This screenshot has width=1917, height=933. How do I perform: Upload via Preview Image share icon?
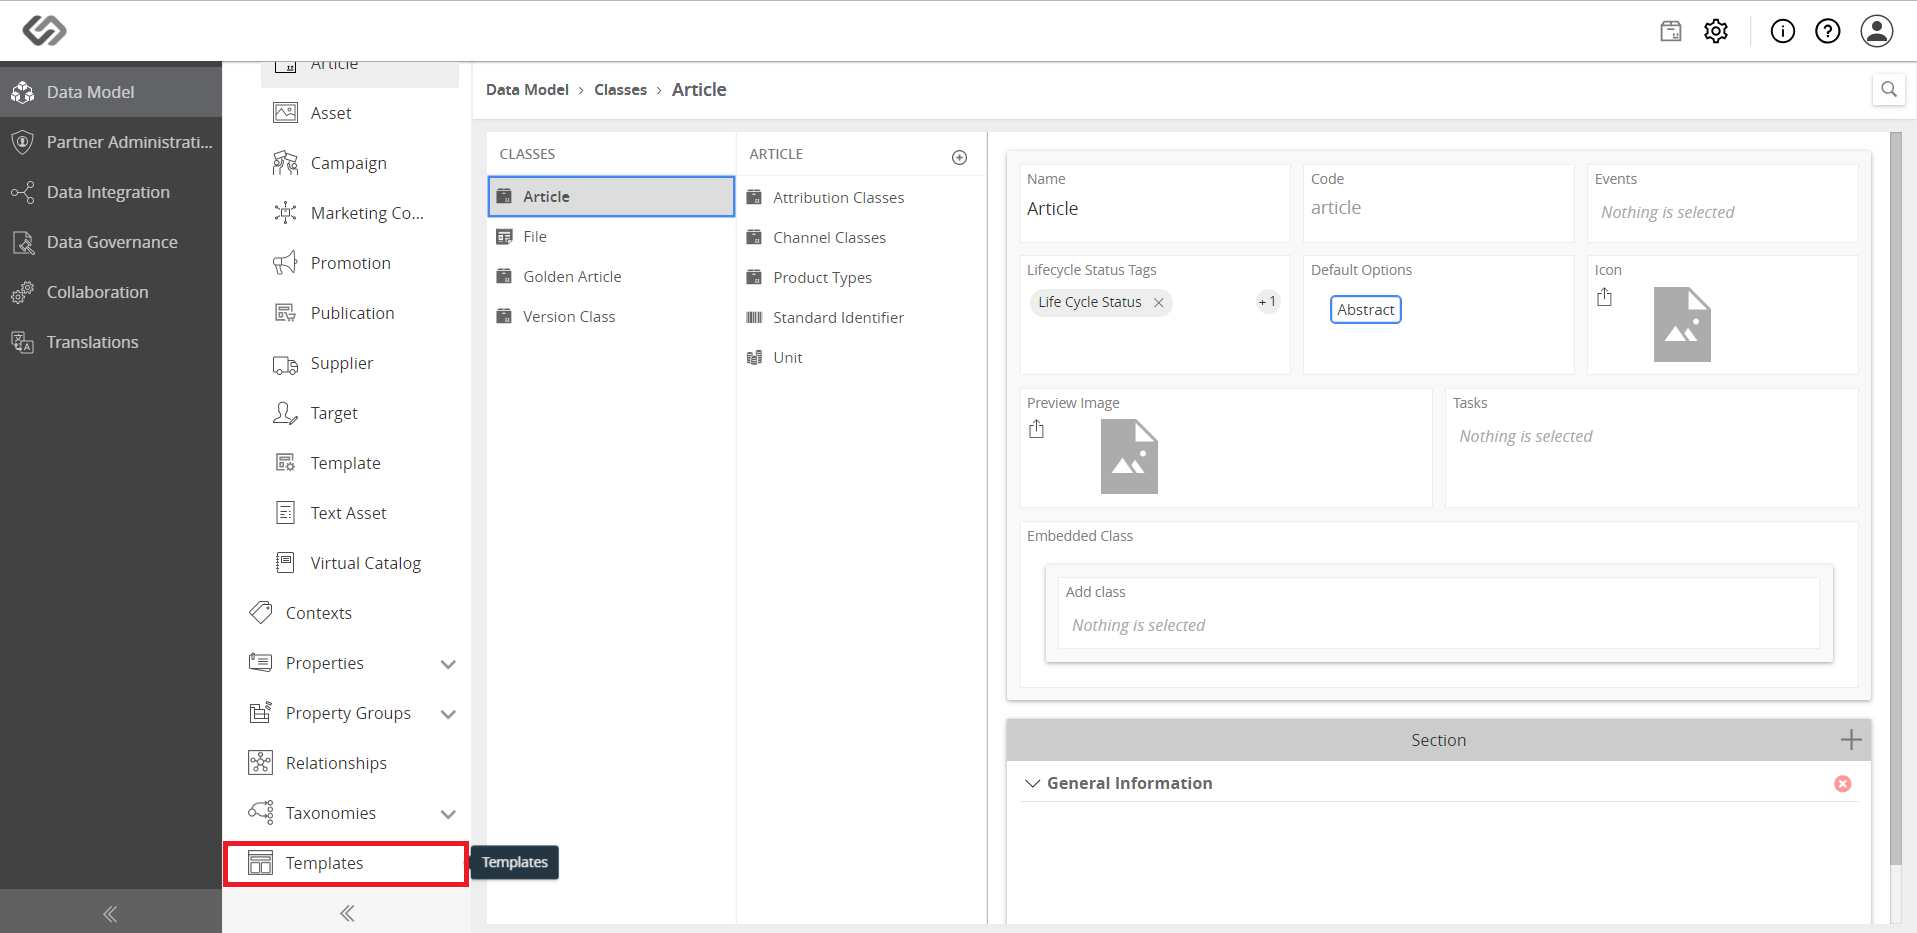pyautogui.click(x=1037, y=429)
